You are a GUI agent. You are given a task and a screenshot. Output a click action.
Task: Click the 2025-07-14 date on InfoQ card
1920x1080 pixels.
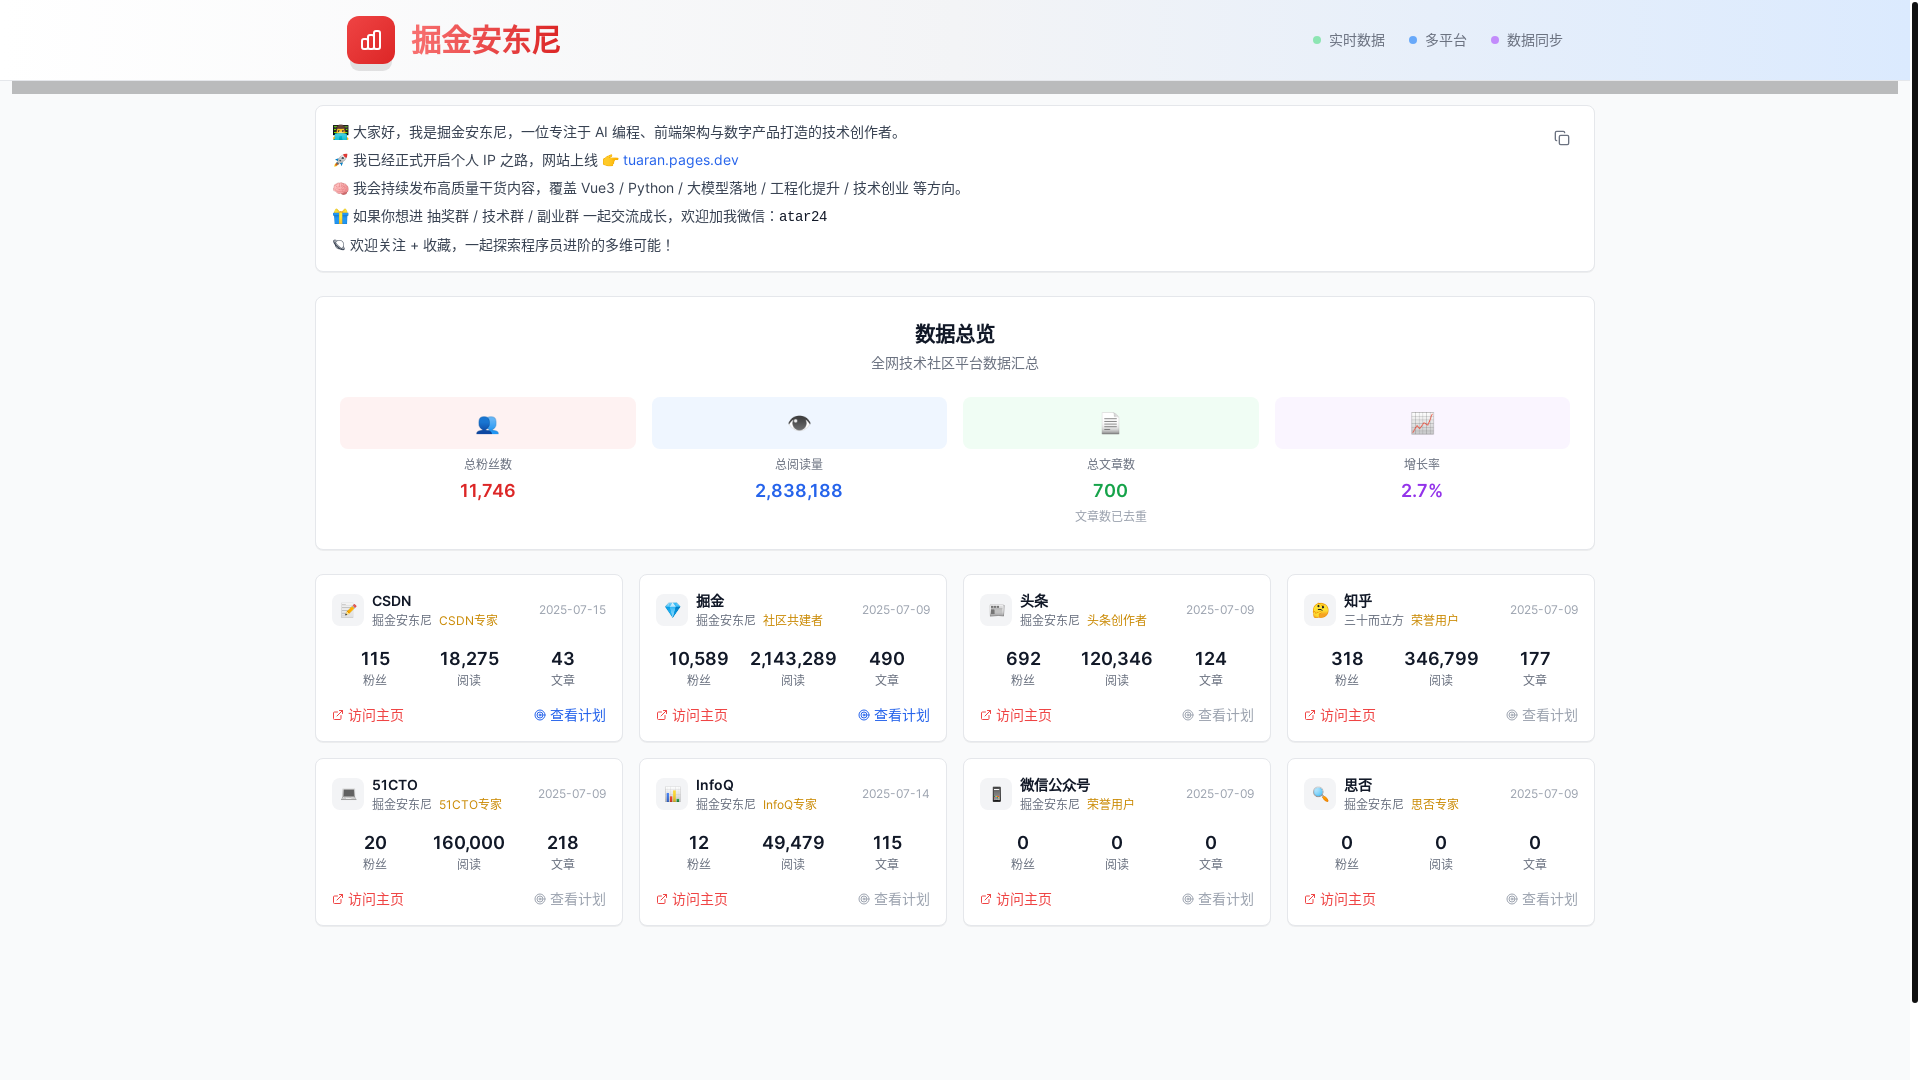(895, 794)
